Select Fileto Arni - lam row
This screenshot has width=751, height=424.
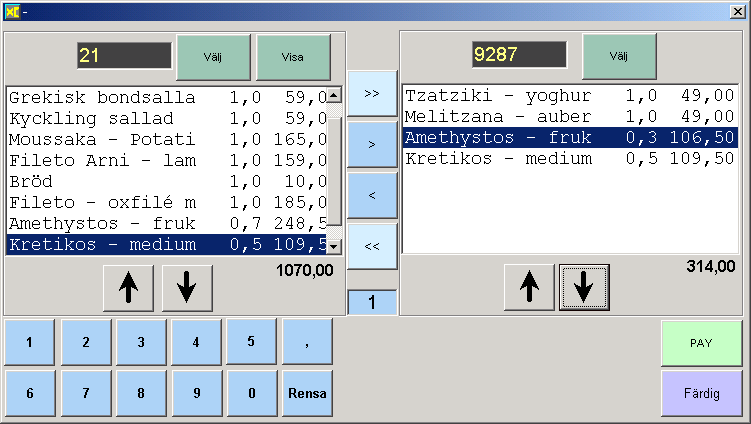167,160
